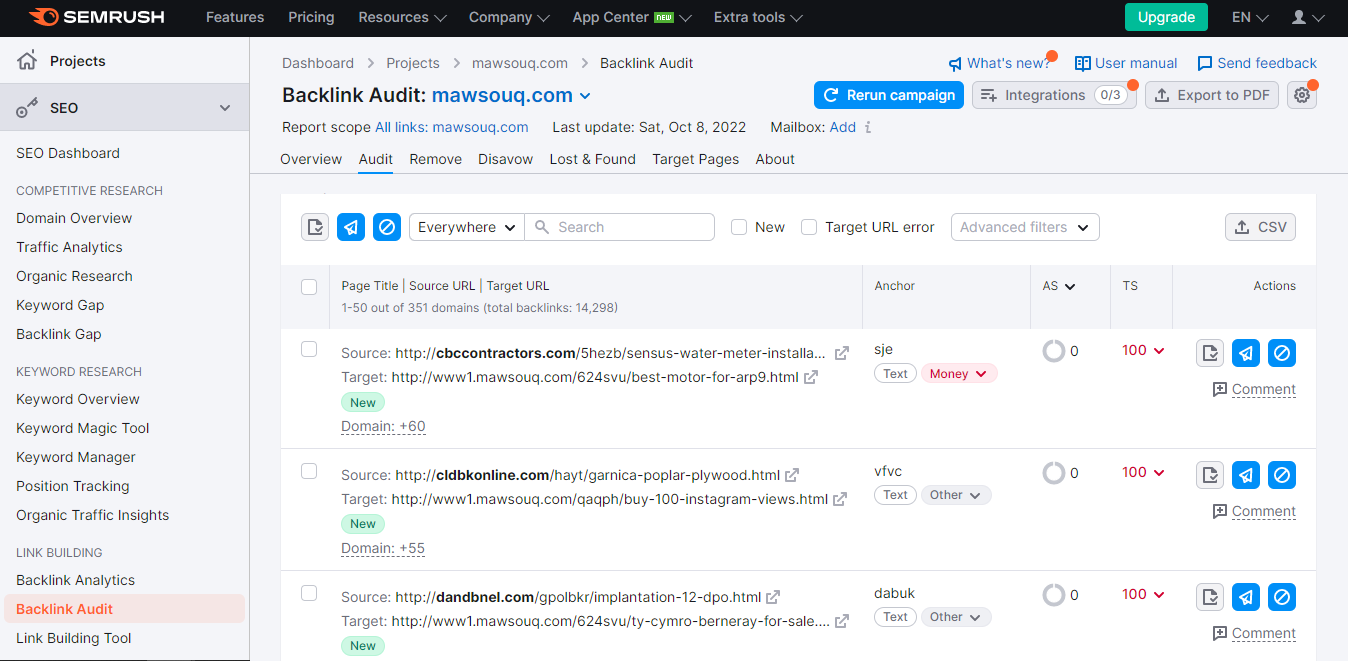Image resolution: width=1348 pixels, height=661 pixels.
Task: Collapse the SEO section in sidebar
Action: pyautogui.click(x=225, y=108)
